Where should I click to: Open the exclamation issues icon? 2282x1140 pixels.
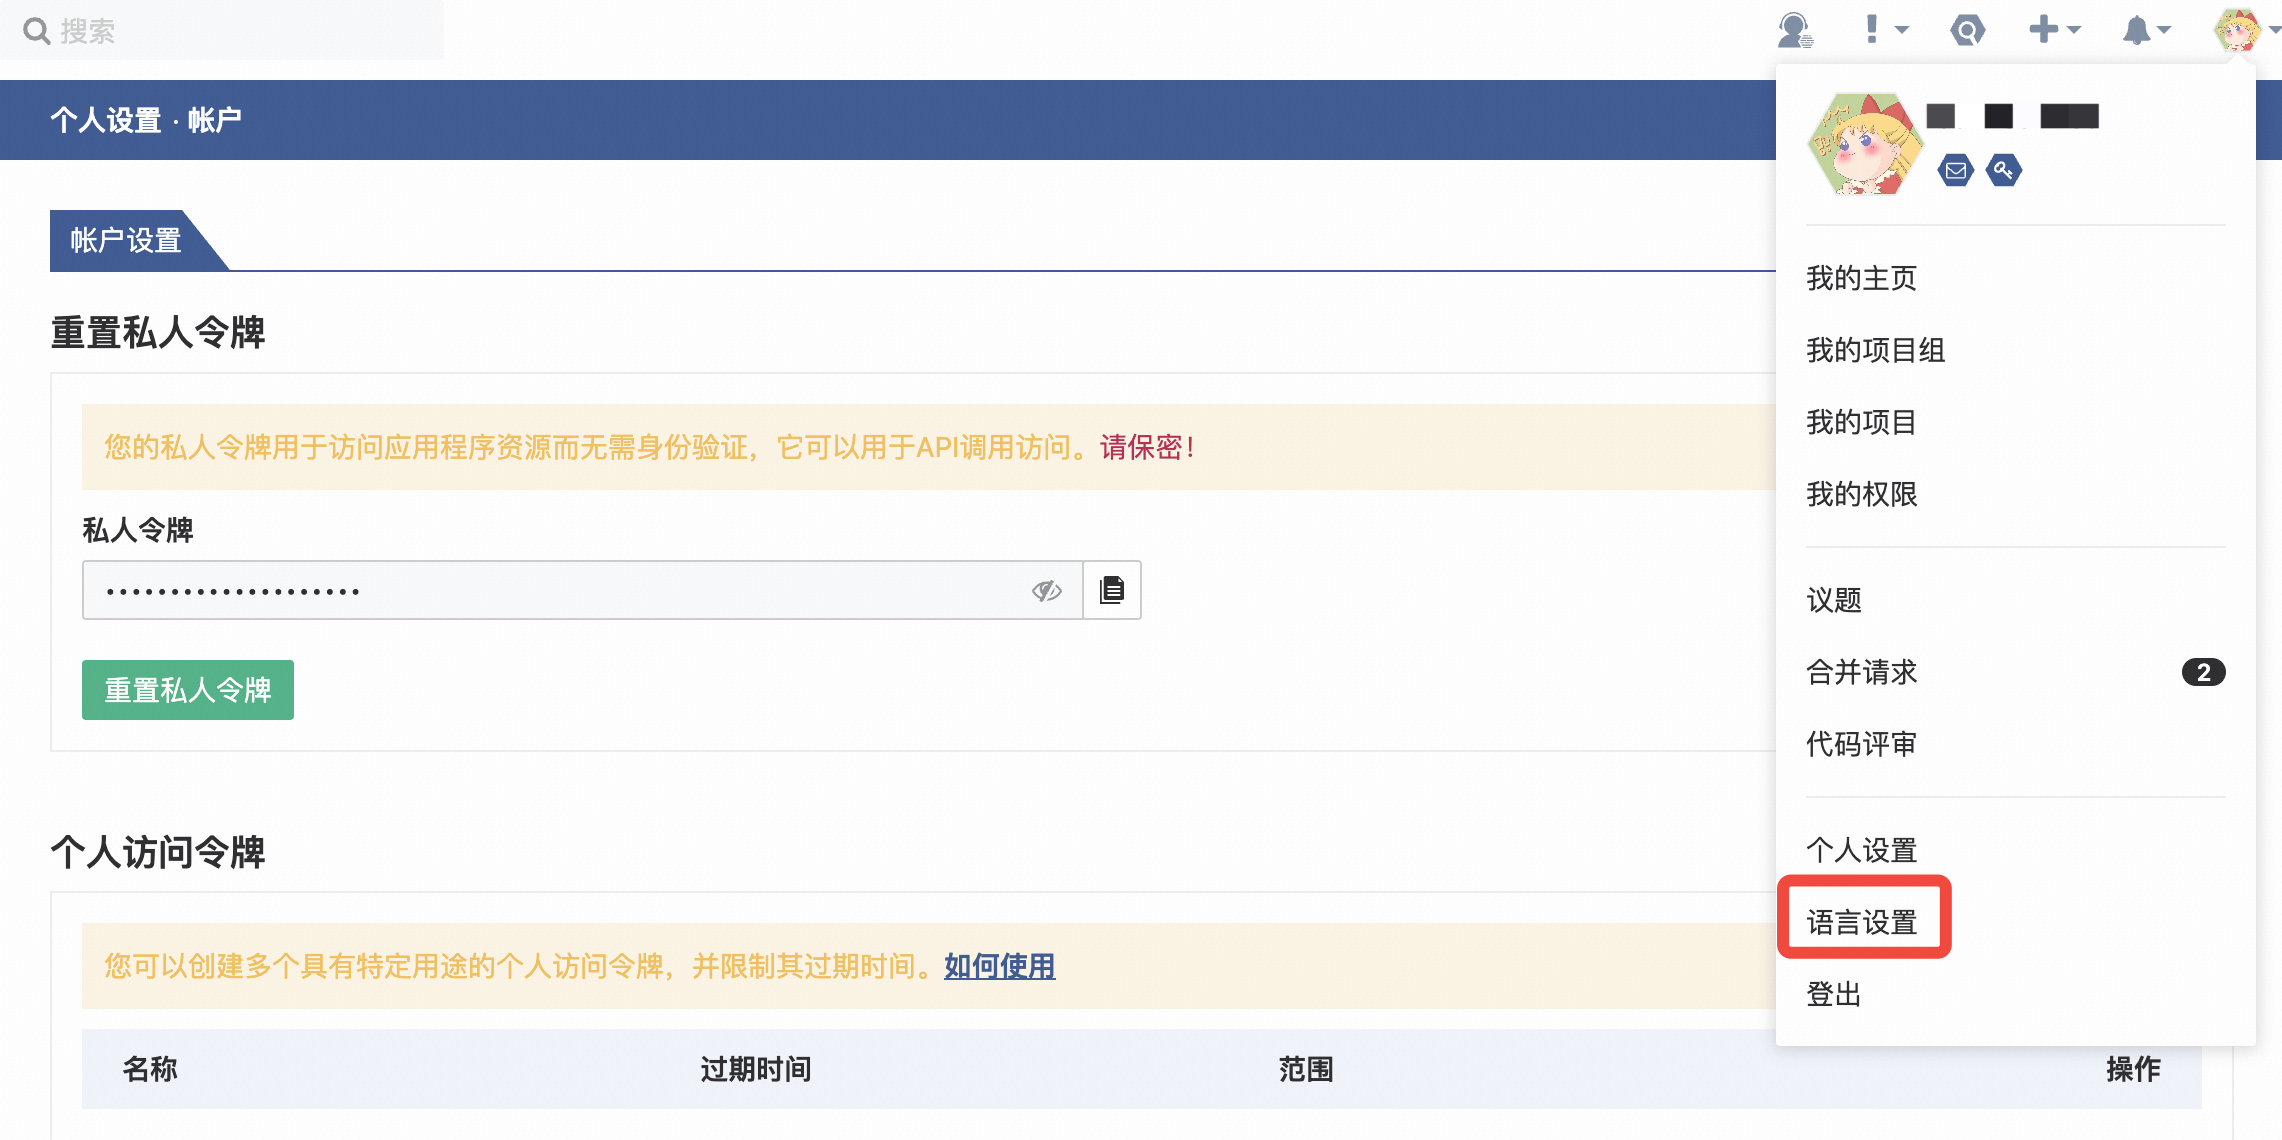coord(1873,29)
